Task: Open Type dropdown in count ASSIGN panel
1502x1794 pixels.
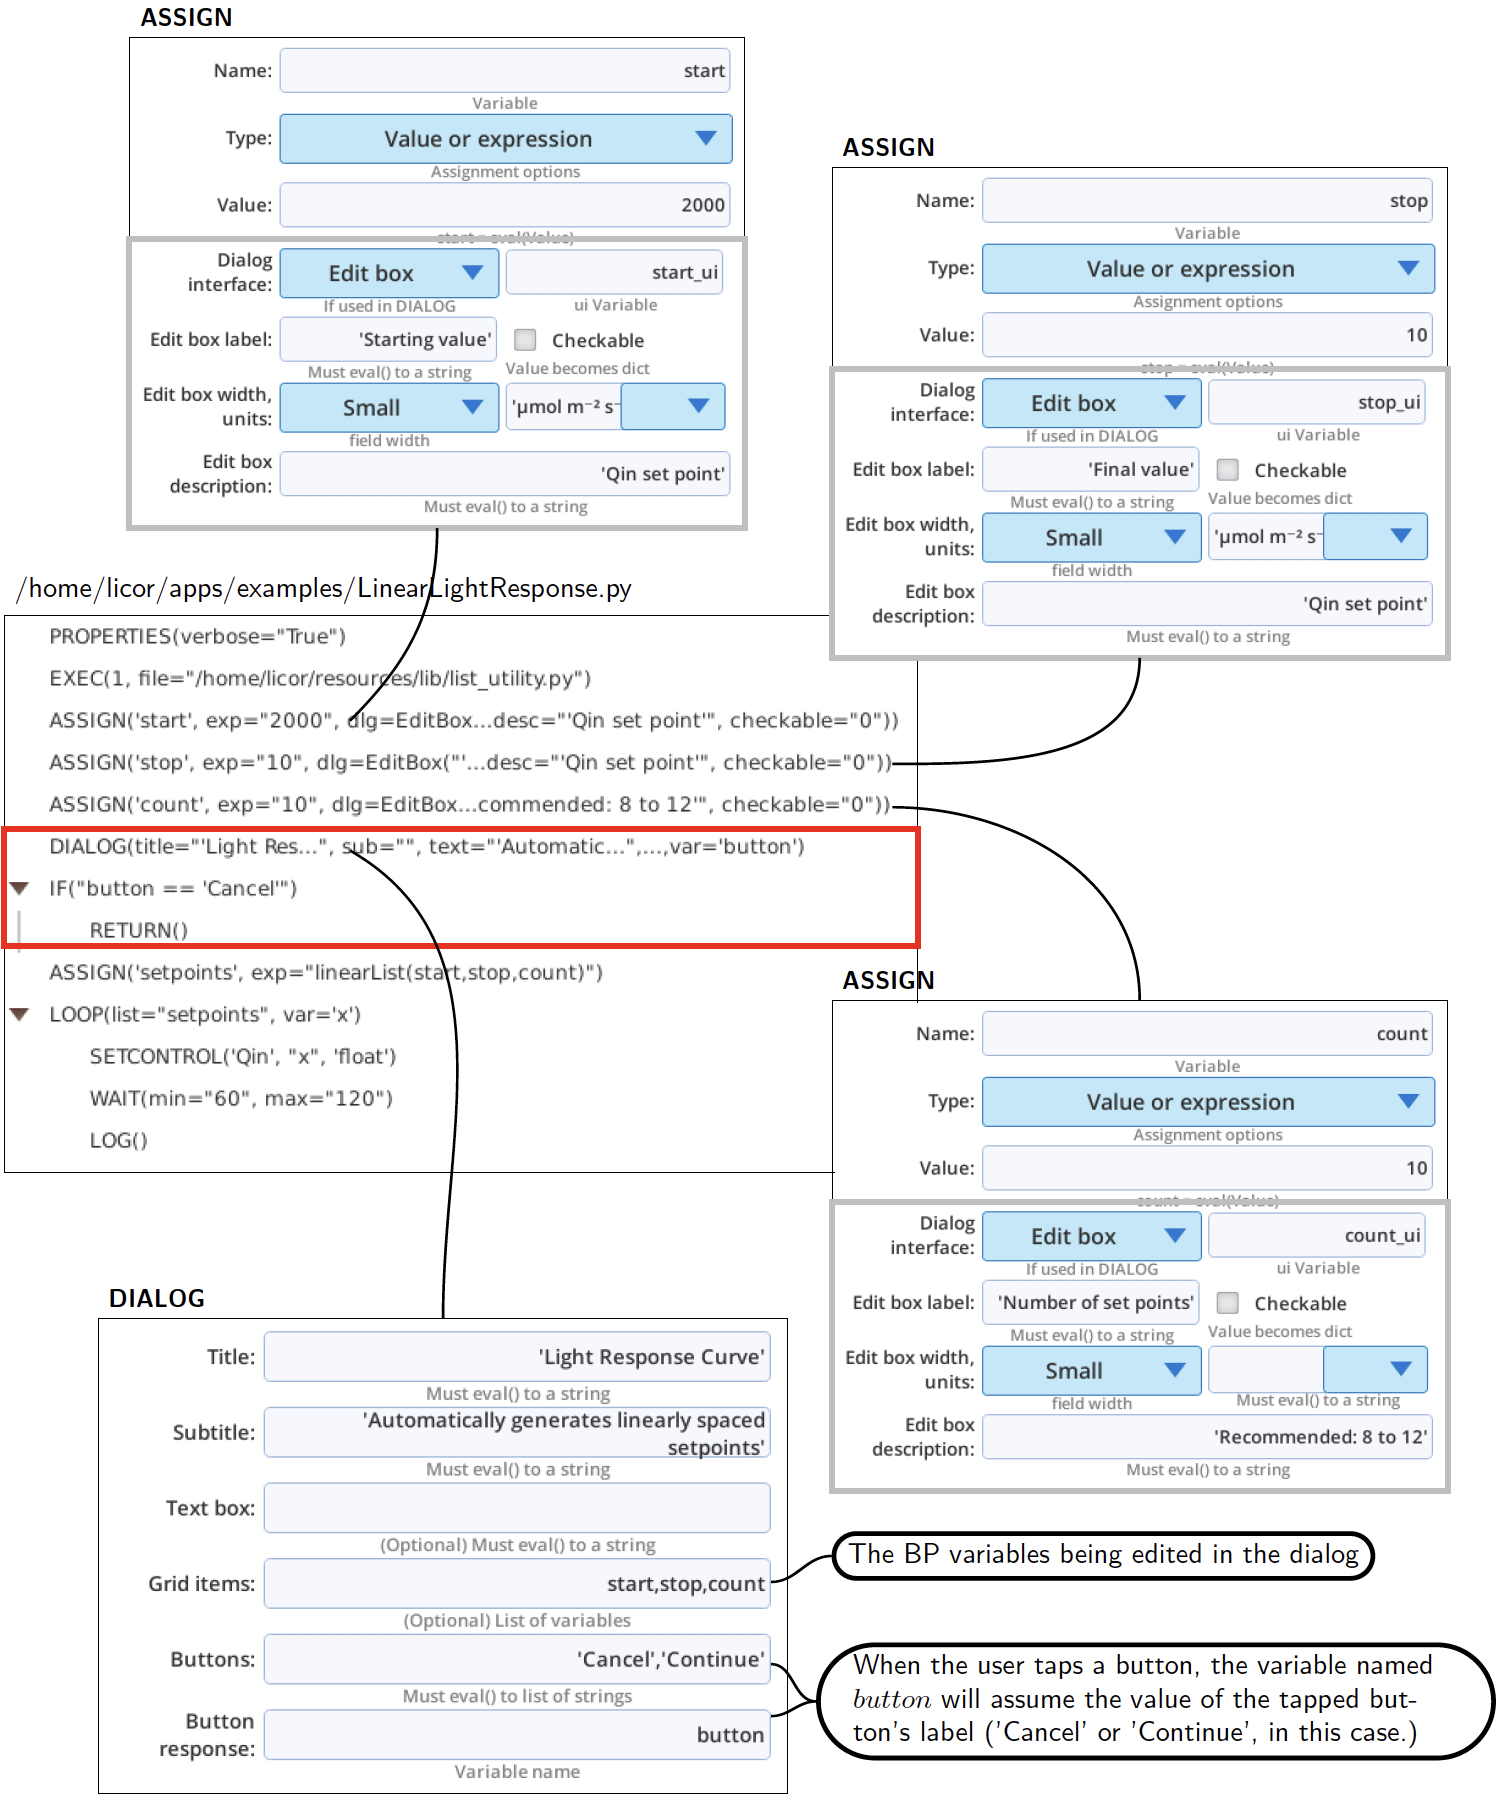Action: [x=1208, y=1102]
